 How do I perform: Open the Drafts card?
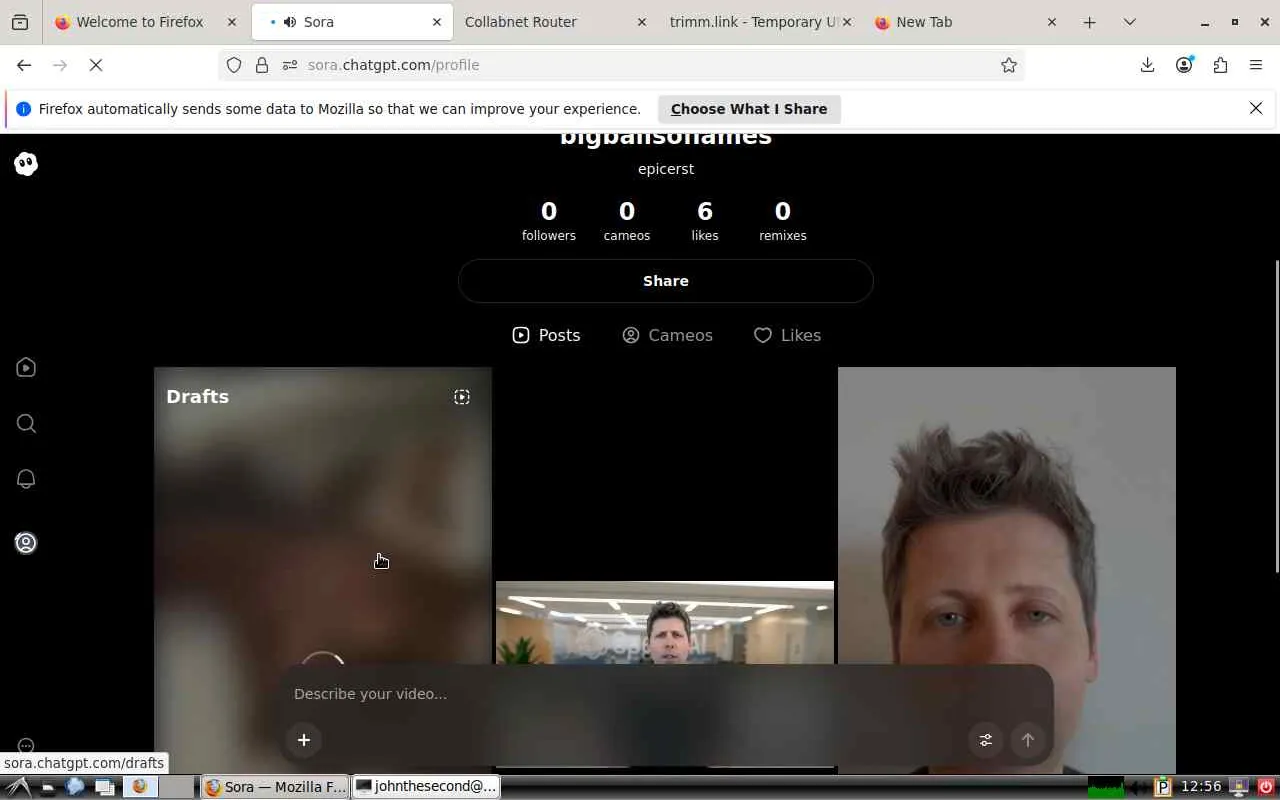[x=323, y=570]
